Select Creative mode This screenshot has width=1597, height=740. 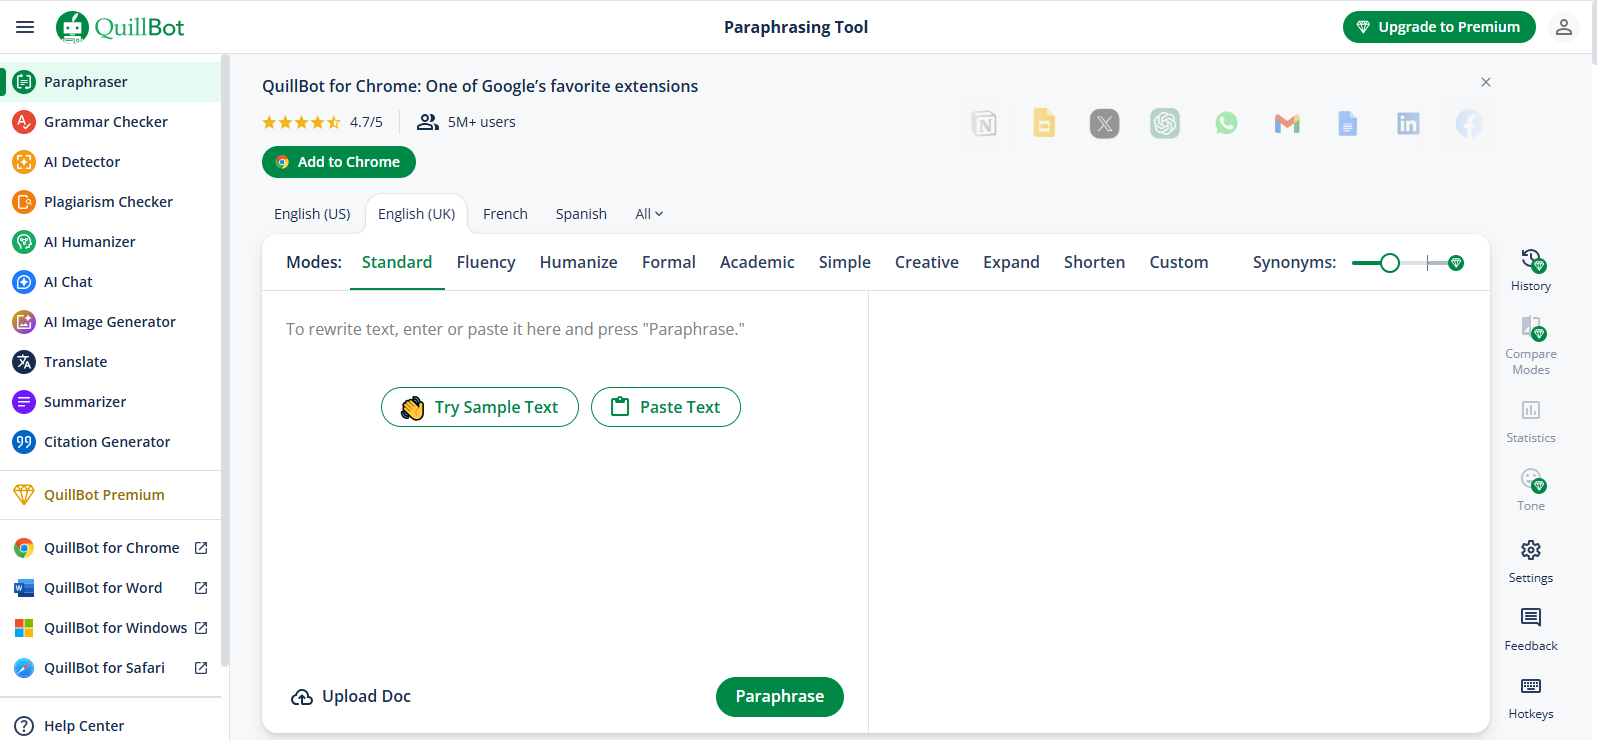click(927, 262)
